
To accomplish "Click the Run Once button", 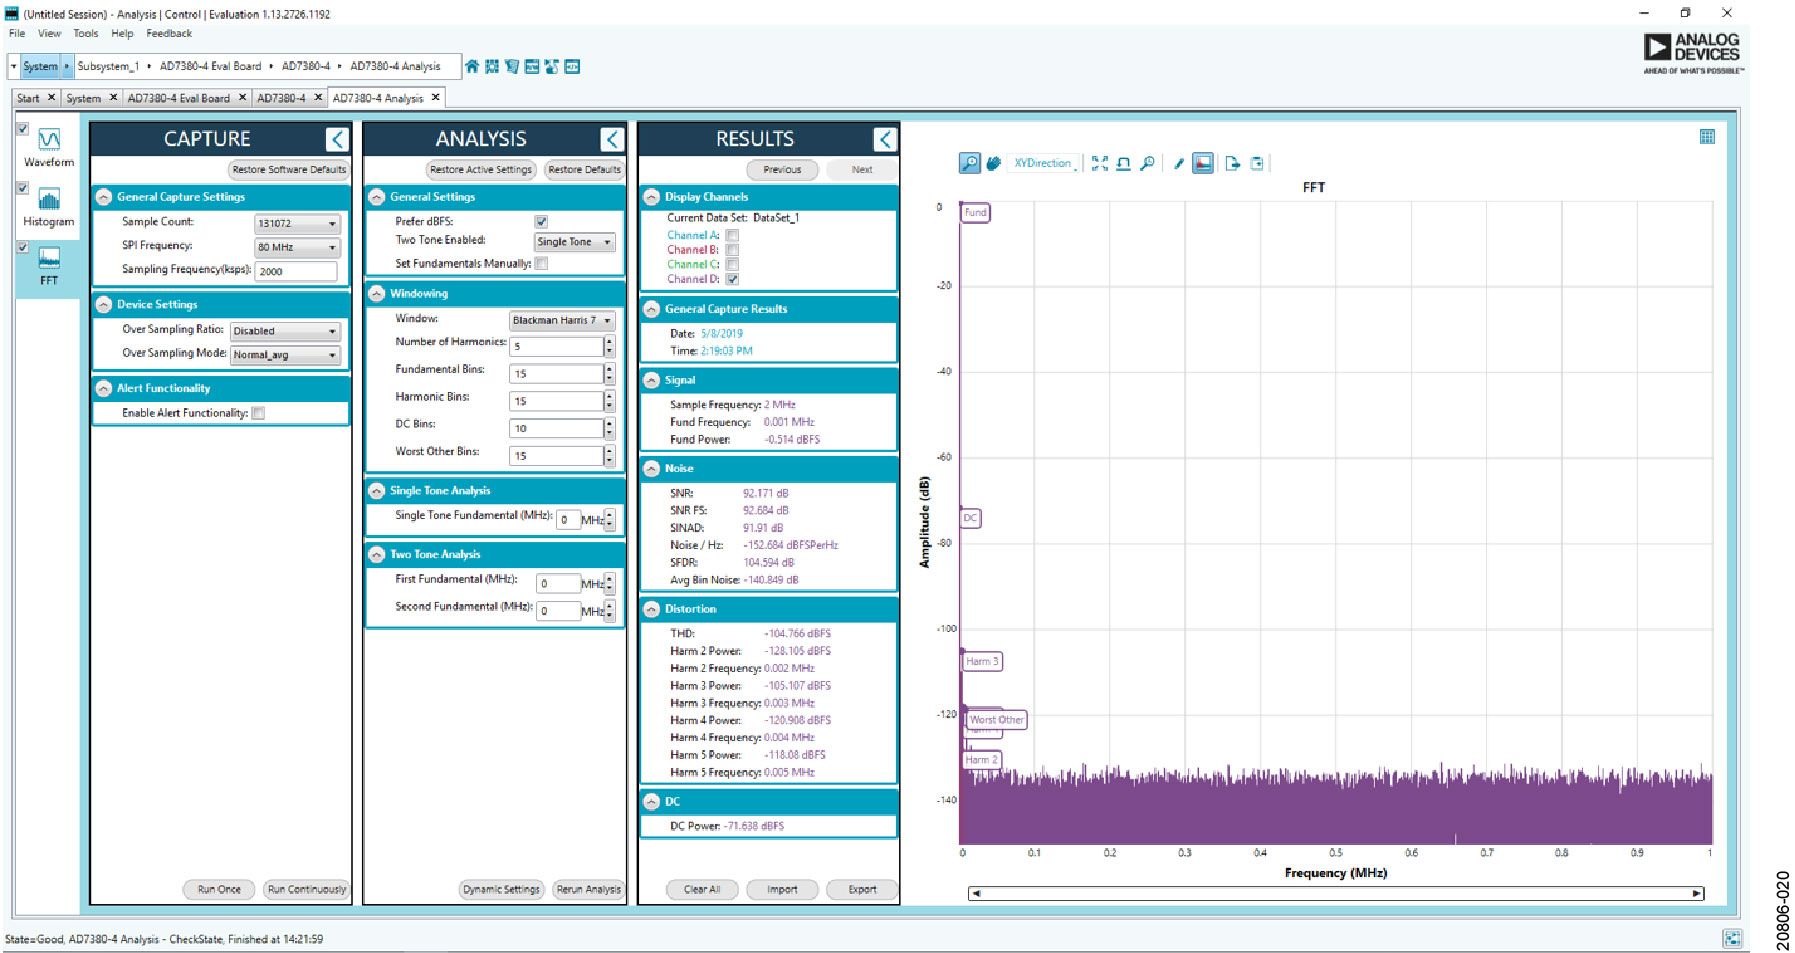I will click(219, 889).
